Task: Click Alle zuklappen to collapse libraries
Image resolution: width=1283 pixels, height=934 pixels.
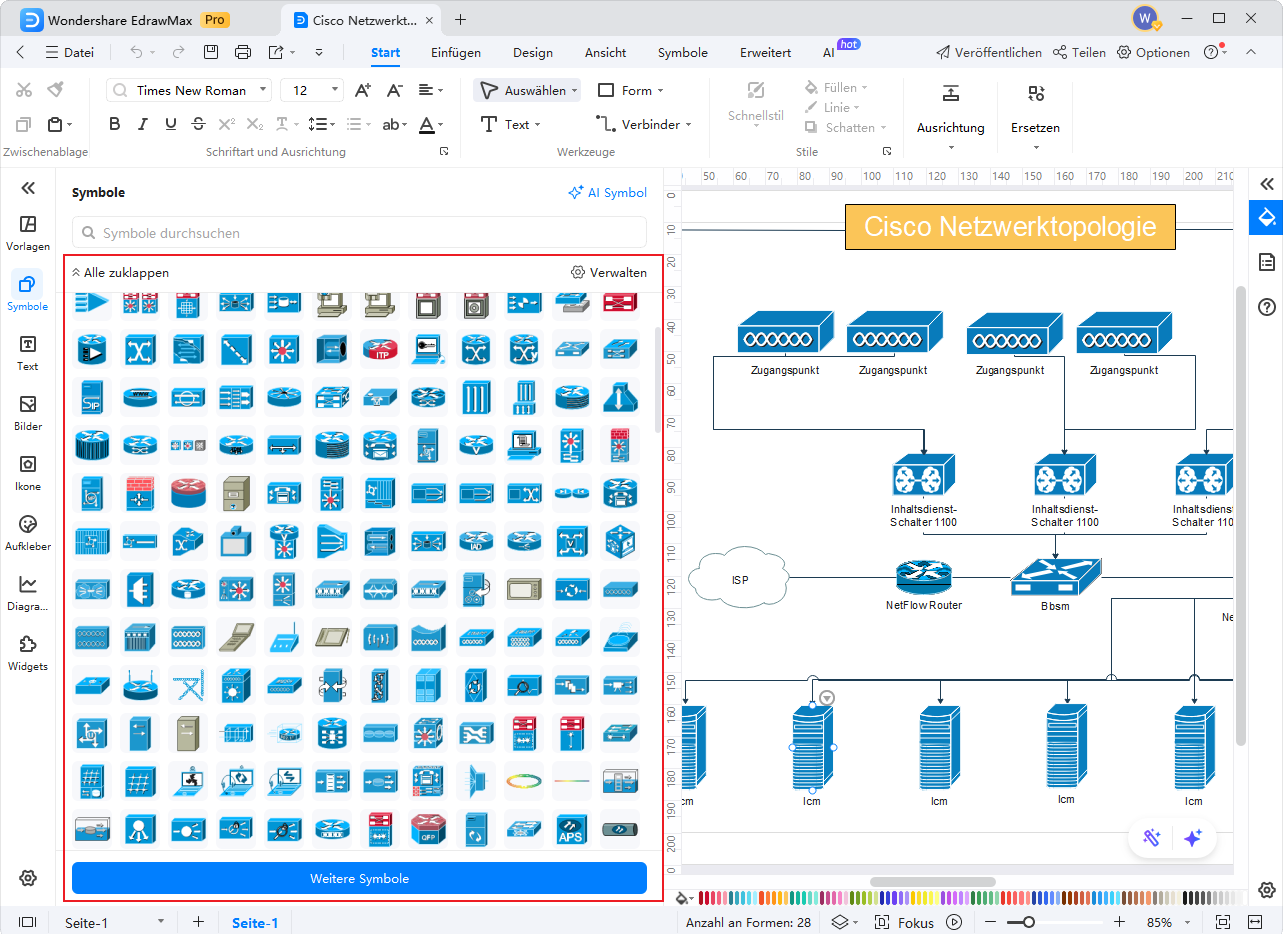Action: [120, 272]
